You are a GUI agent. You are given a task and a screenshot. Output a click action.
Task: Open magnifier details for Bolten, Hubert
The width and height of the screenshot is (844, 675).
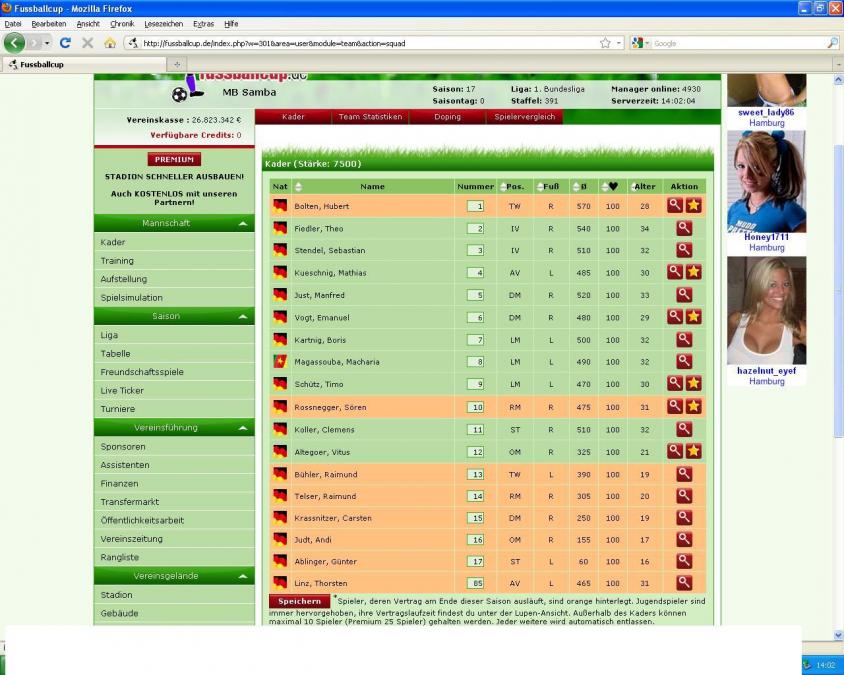pyautogui.click(x=675, y=205)
